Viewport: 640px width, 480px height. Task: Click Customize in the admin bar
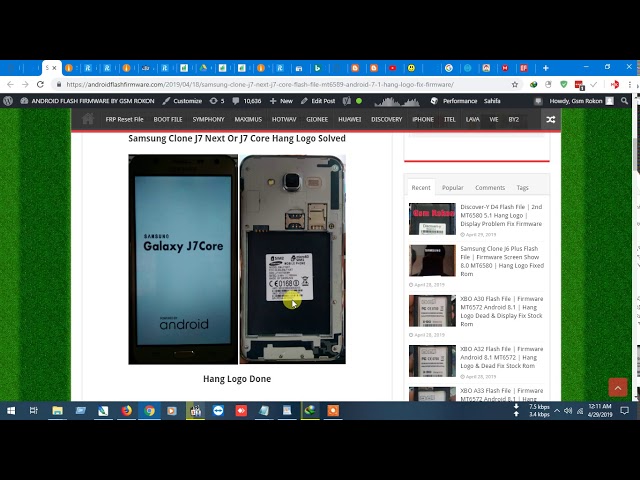click(x=182, y=101)
